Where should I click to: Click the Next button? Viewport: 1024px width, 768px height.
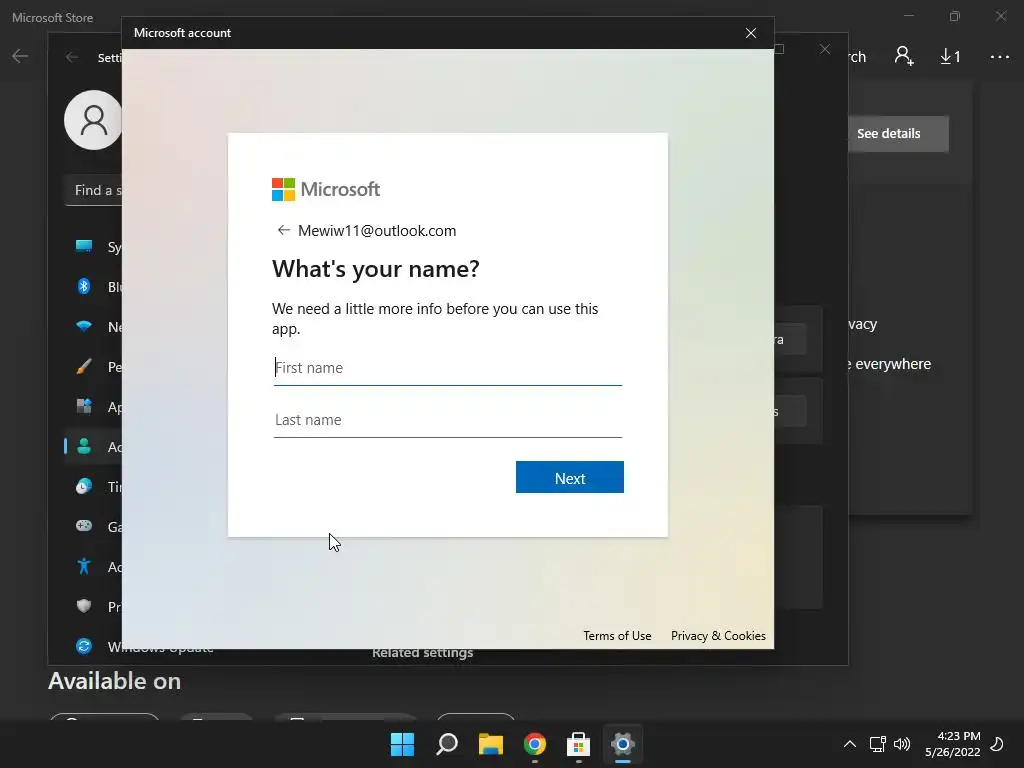[569, 477]
